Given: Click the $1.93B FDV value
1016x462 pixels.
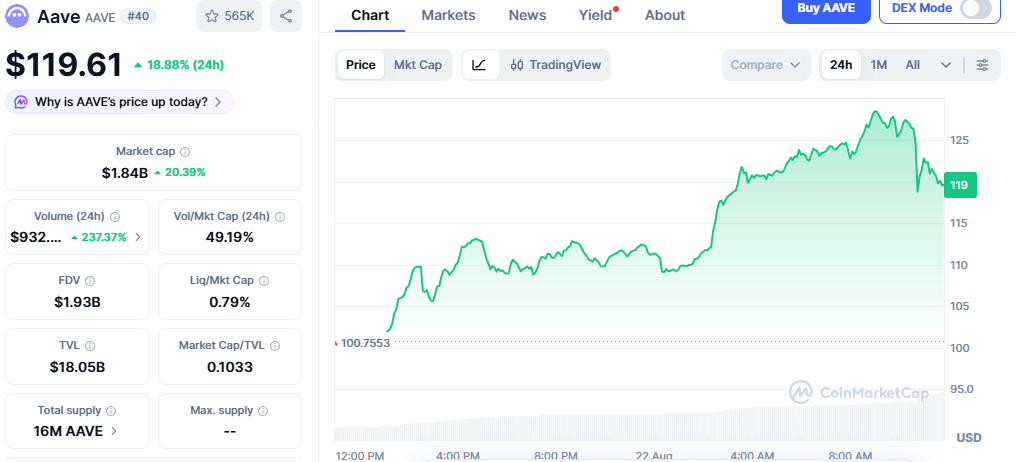Looking at the screenshot, I should pos(77,302).
